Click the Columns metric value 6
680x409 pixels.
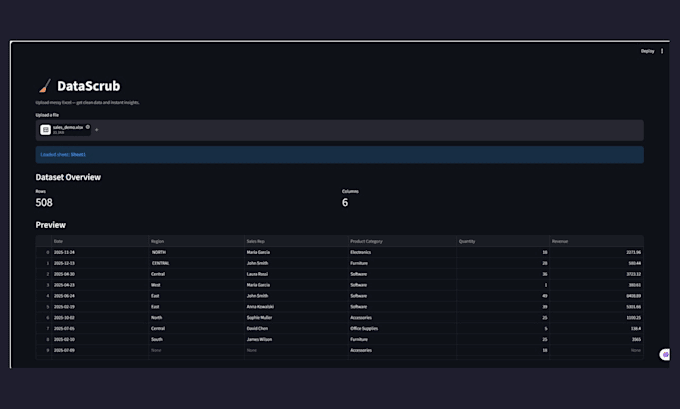coord(345,203)
